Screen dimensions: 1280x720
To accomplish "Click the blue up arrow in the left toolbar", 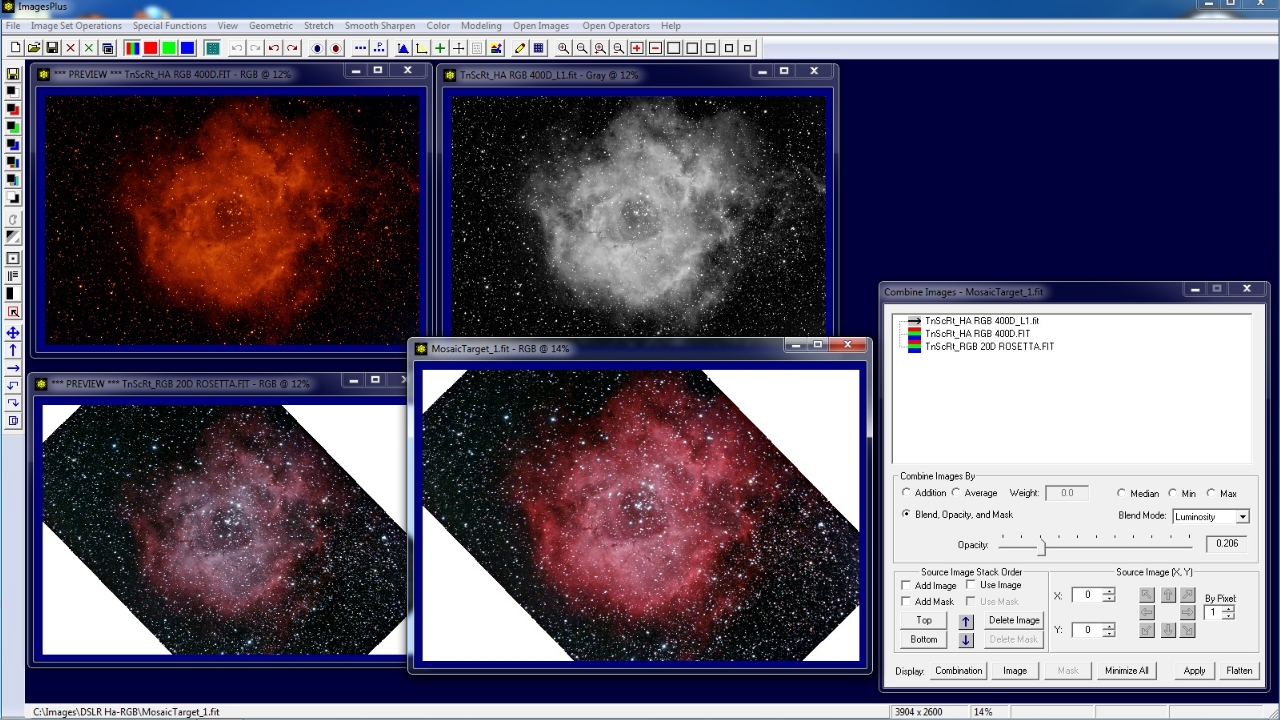I will coord(13,350).
